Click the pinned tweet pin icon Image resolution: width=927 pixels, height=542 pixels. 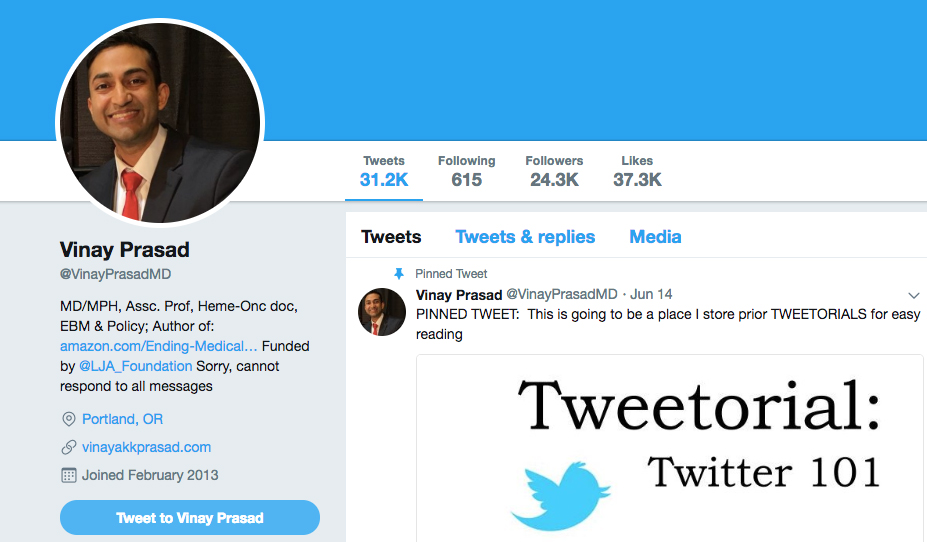point(399,274)
